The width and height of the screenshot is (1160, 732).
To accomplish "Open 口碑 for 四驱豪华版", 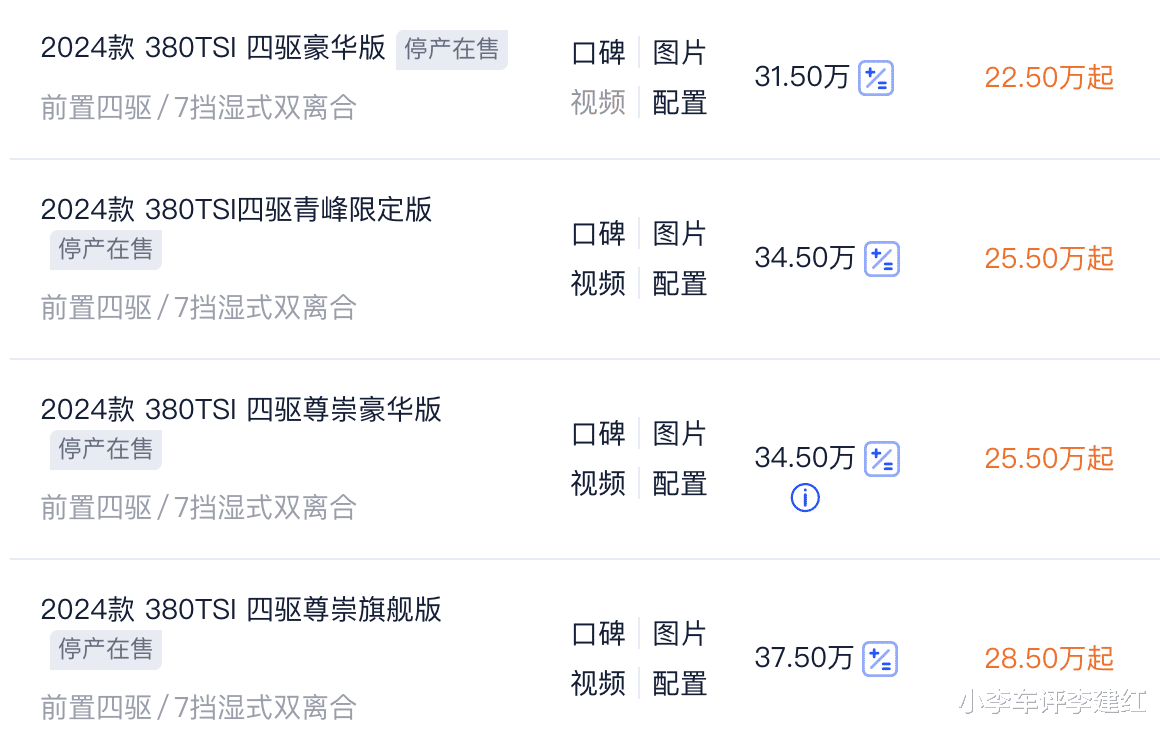I will [x=598, y=53].
